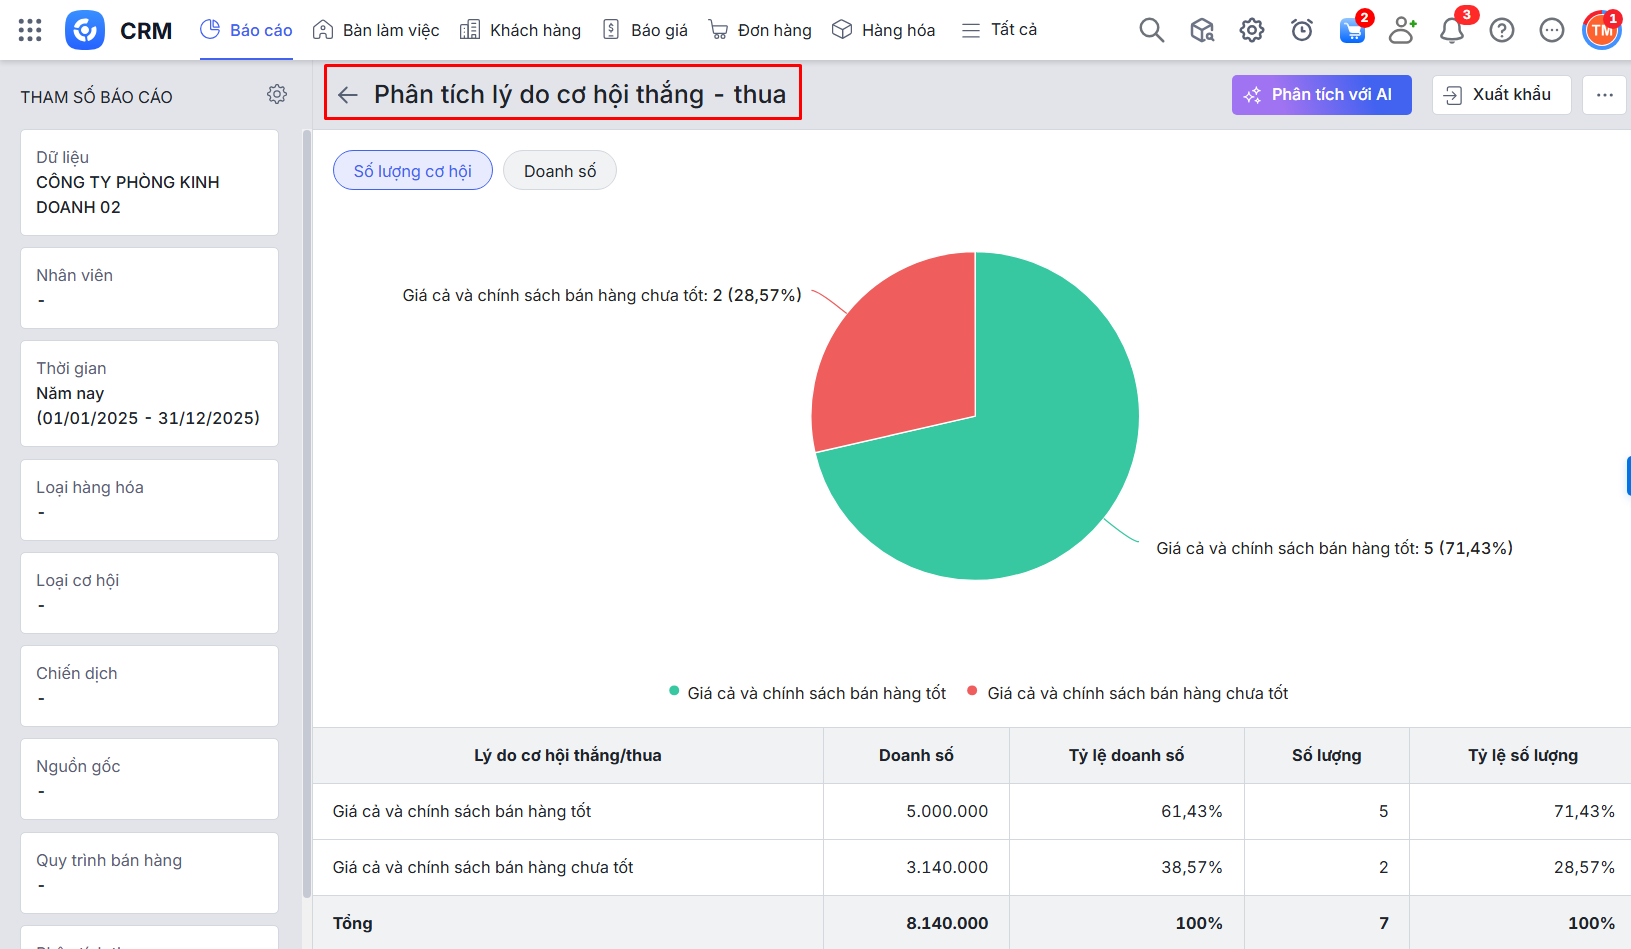Click the back arrow beside report title

[x=348, y=95]
